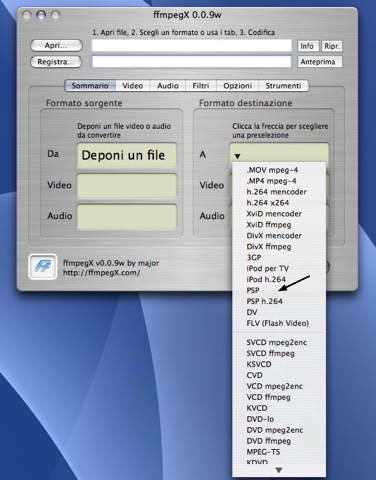Select h.264 x264 preset
Screen dimensions: 376x480
click(x=279, y=203)
